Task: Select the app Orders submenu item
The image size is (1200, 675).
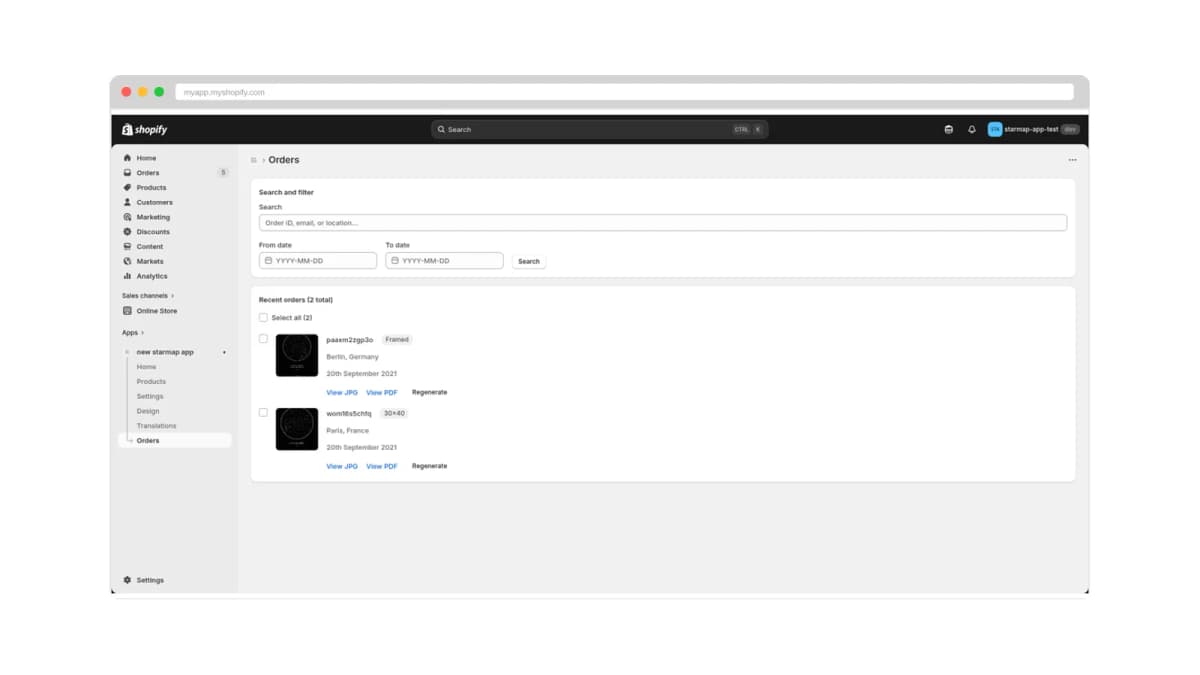Action: [x=175, y=440]
